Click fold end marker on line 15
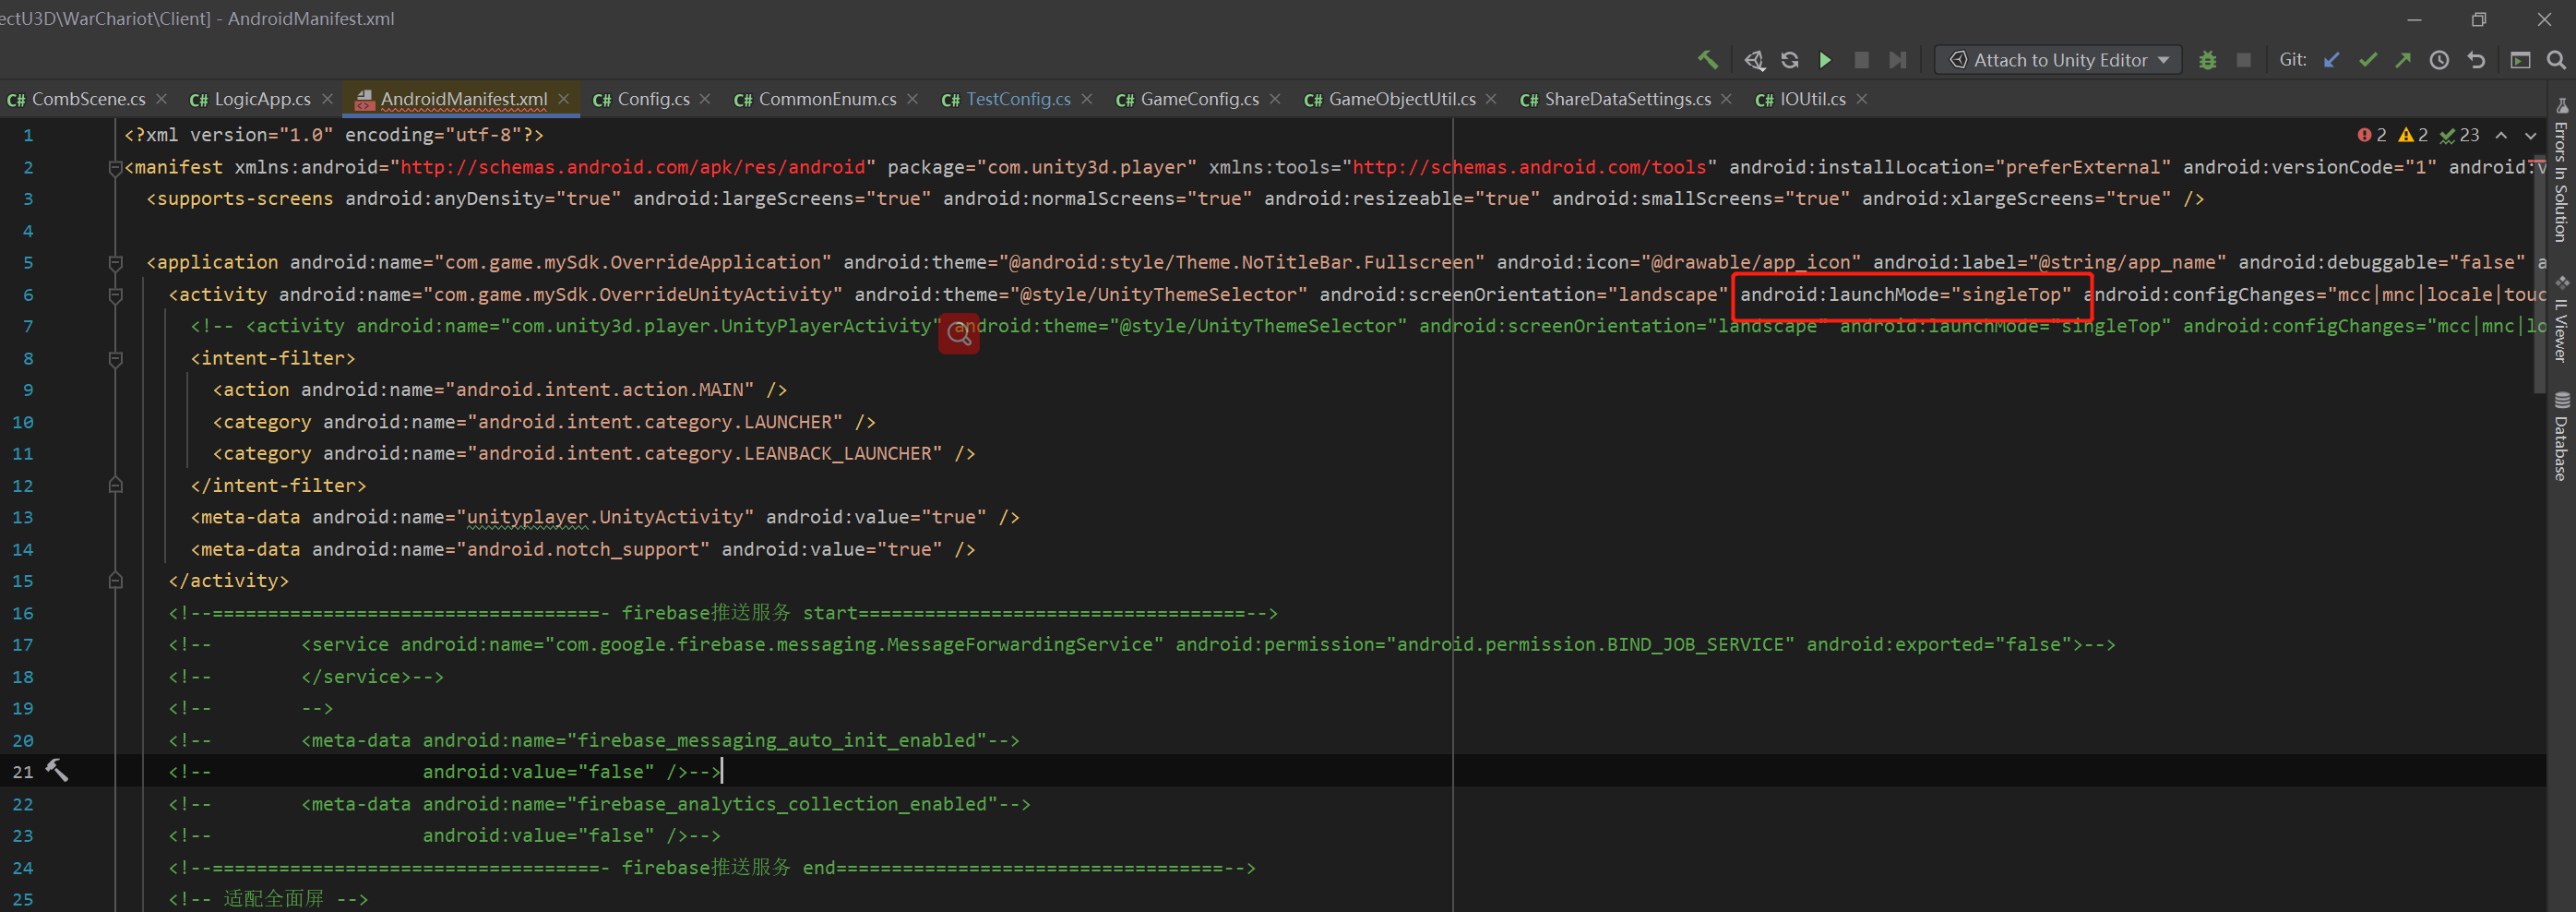Viewport: 2576px width, 912px height. [x=116, y=580]
